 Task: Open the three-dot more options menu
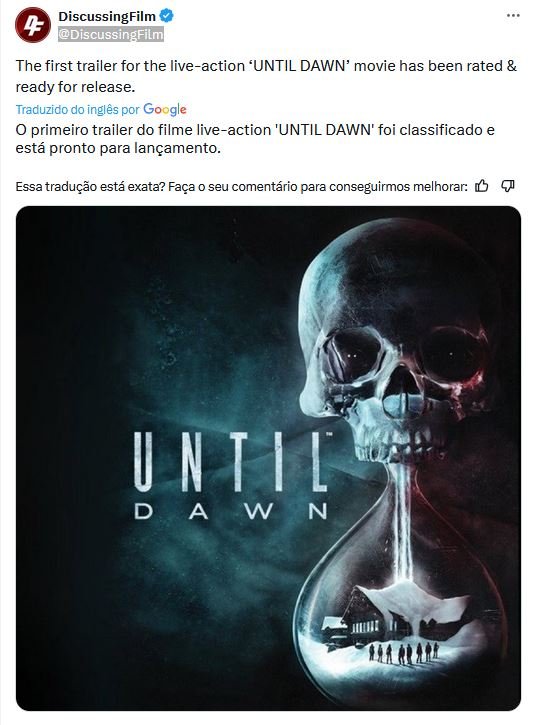tap(513, 16)
